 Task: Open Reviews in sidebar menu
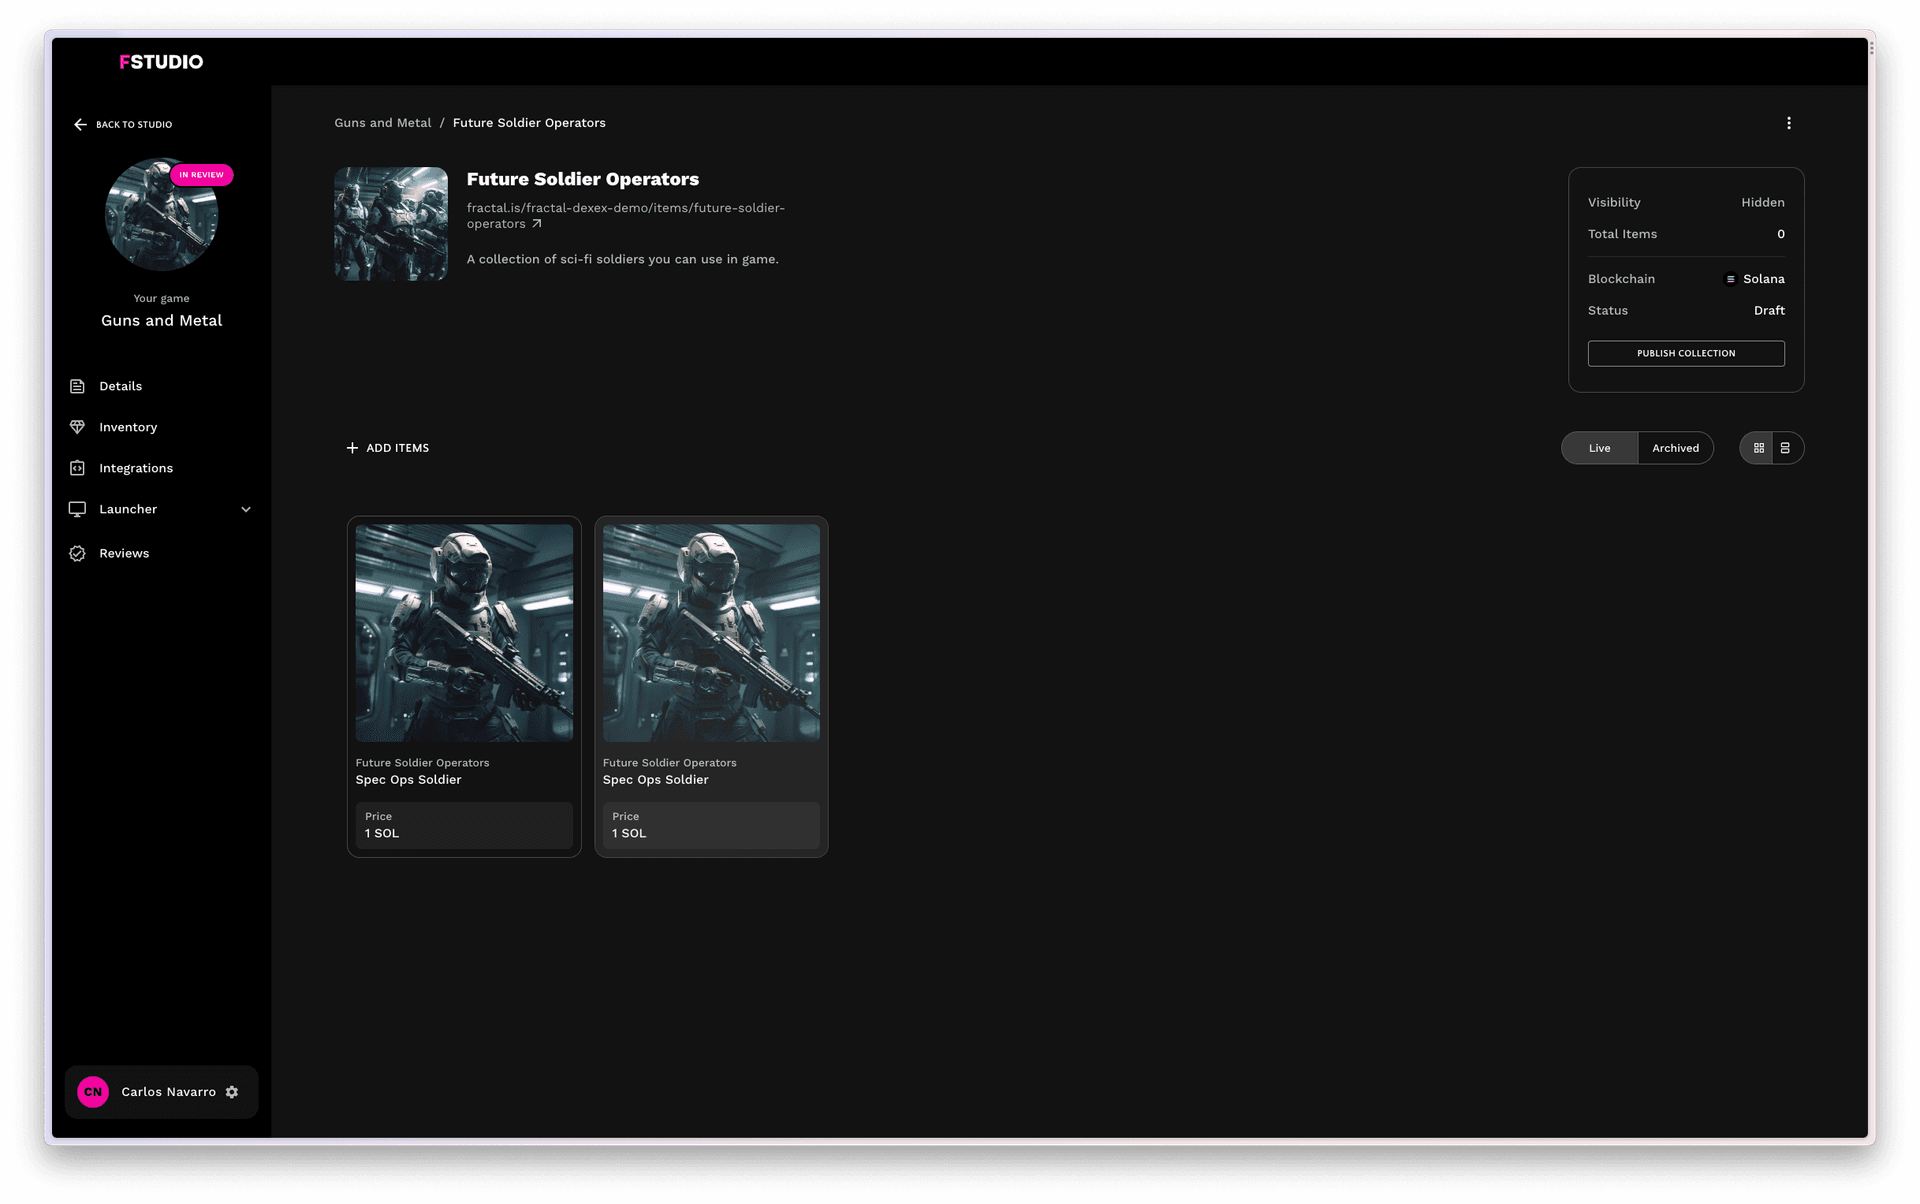pyautogui.click(x=124, y=553)
